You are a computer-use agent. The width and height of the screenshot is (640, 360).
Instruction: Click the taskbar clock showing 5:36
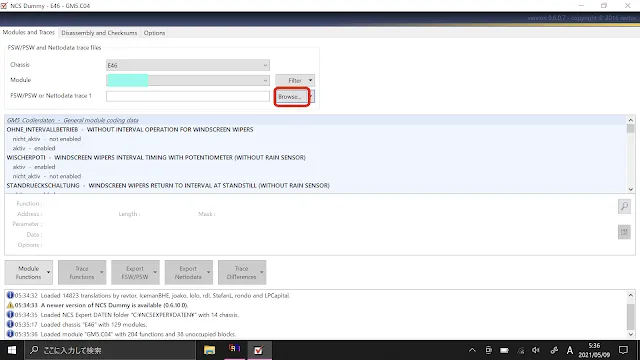594,350
